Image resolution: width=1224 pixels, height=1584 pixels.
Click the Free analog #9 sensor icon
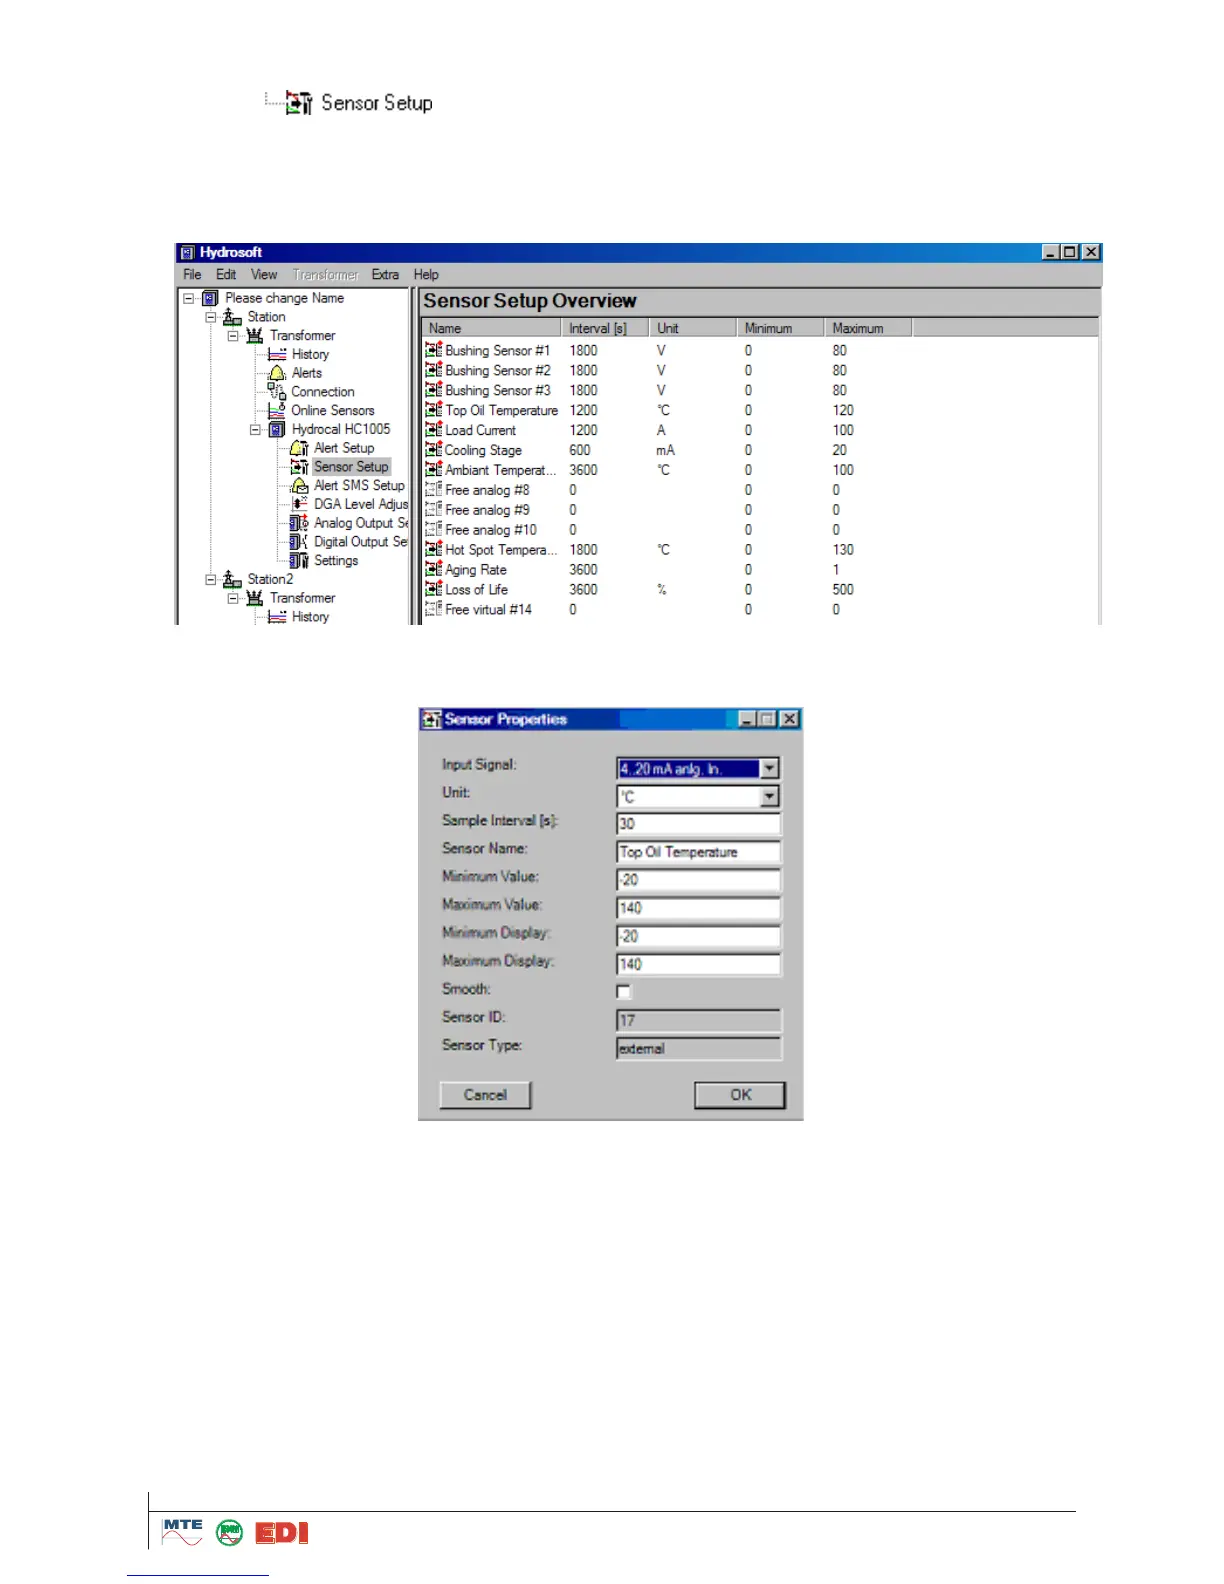(433, 509)
